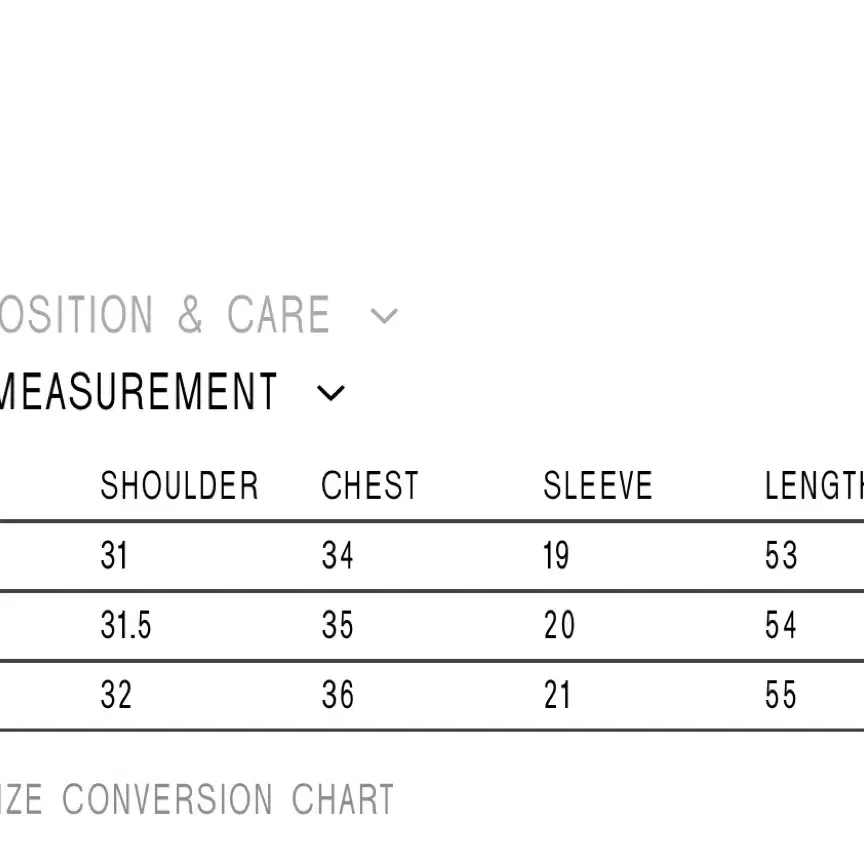Screen dimensions: 864x864
Task: Select the Length column header
Action: (814, 485)
